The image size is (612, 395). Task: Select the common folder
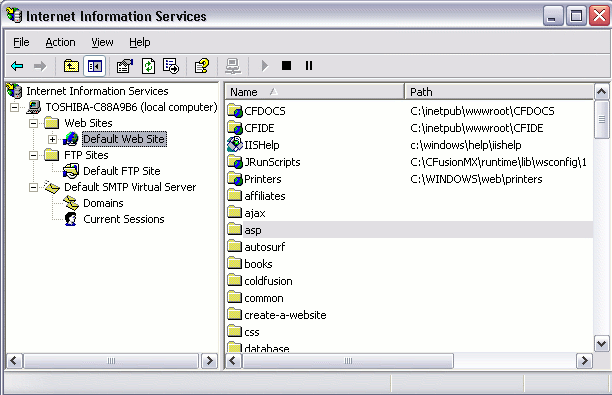(x=263, y=298)
